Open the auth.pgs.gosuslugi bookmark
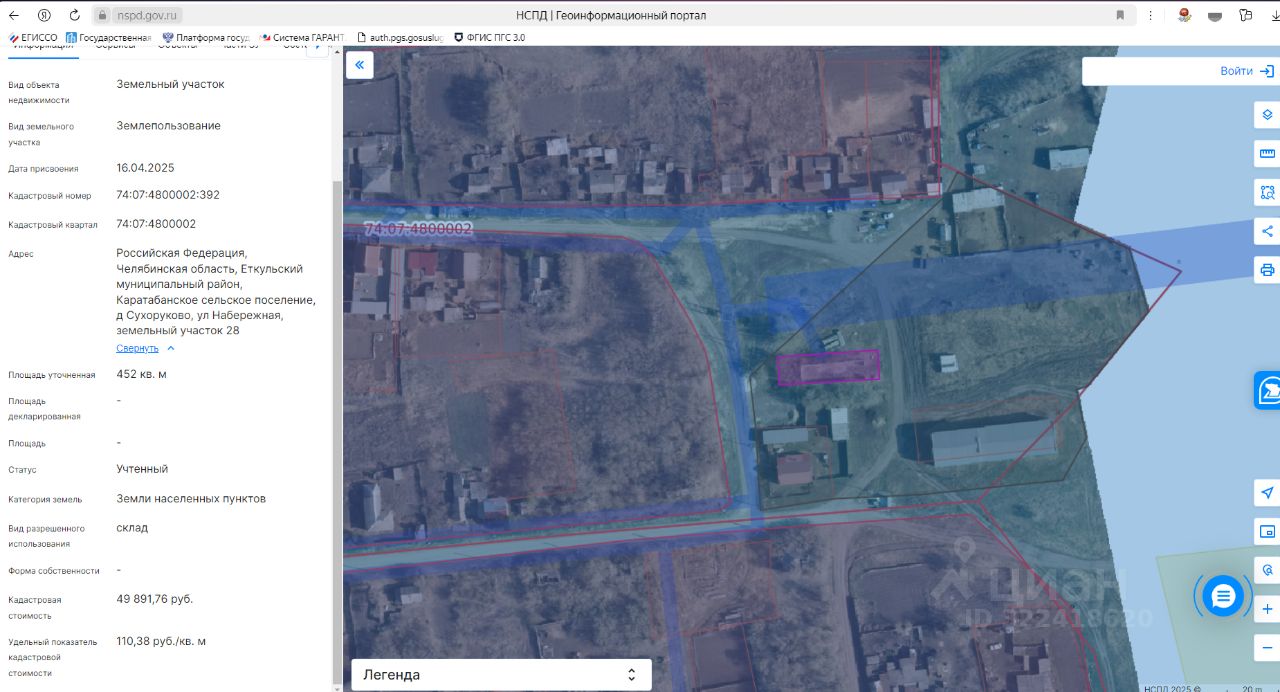Image resolution: width=1280 pixels, height=692 pixels. coord(399,37)
